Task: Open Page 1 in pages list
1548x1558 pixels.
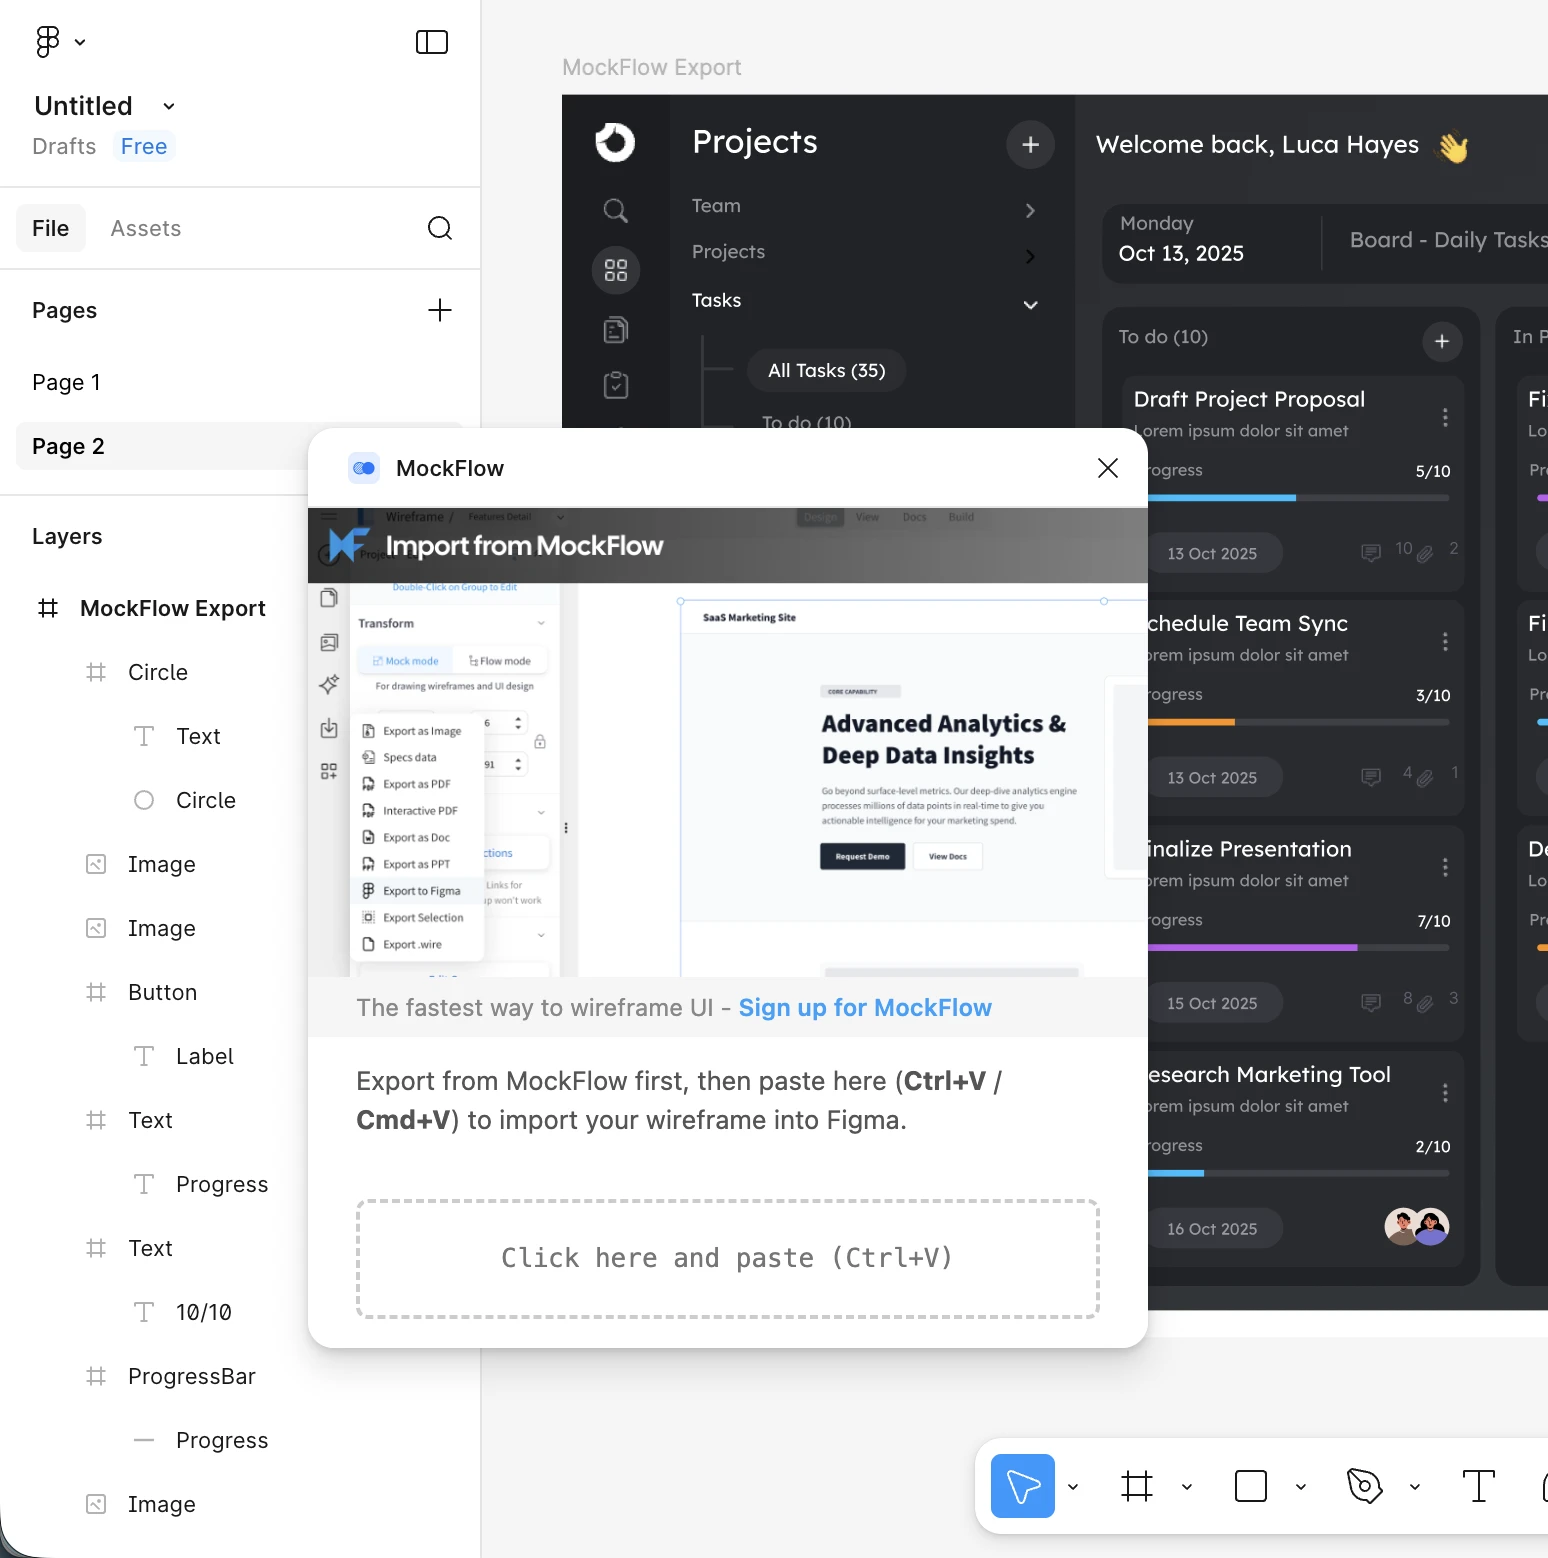Action: [x=66, y=383]
